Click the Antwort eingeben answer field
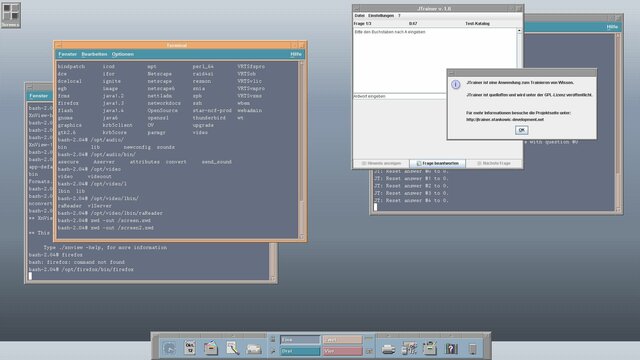Screen dimensions: 640x360 [400, 96]
